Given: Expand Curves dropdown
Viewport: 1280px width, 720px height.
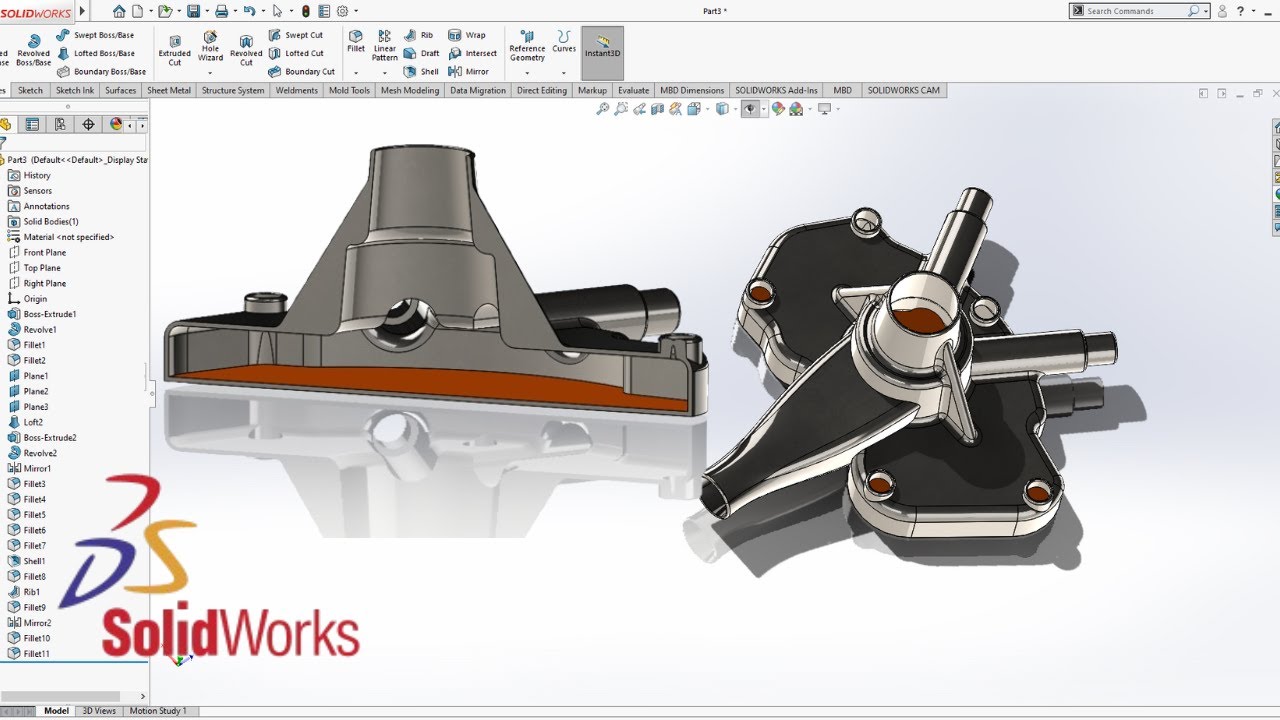Looking at the screenshot, I should point(564,72).
